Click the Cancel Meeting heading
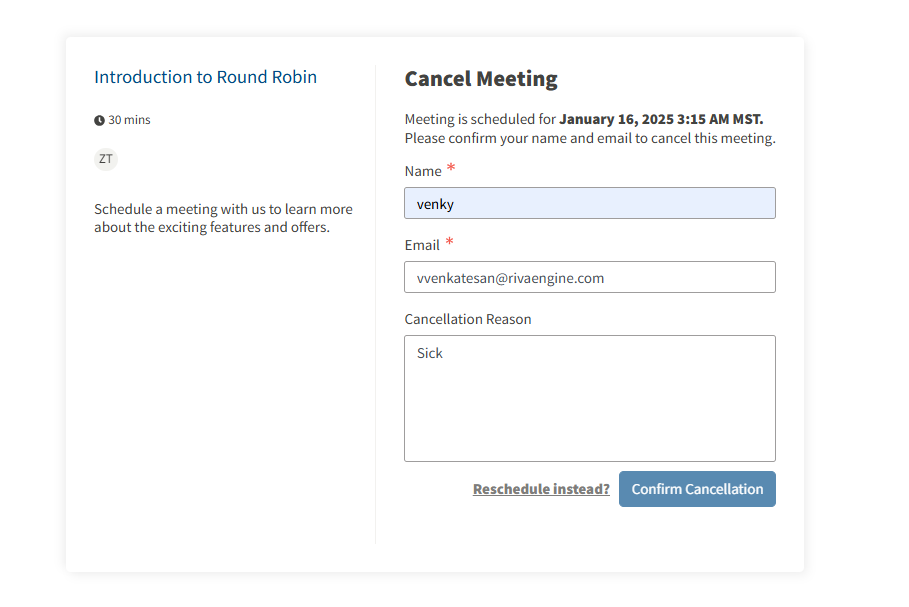Screen dimensions: 909x607 [481, 79]
